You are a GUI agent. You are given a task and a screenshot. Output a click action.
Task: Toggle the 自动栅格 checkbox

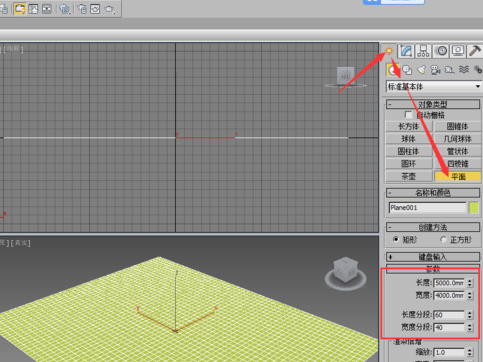(408, 115)
